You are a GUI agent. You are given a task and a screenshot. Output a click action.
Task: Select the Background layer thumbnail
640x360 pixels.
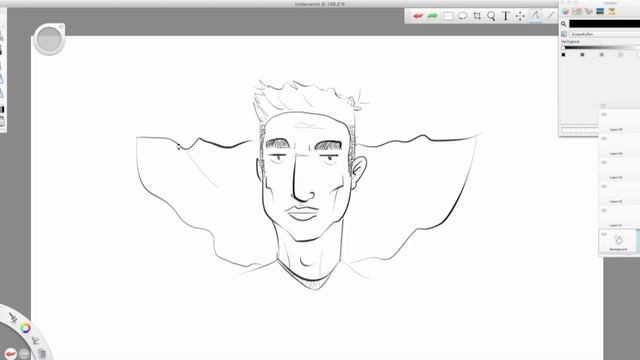point(618,240)
